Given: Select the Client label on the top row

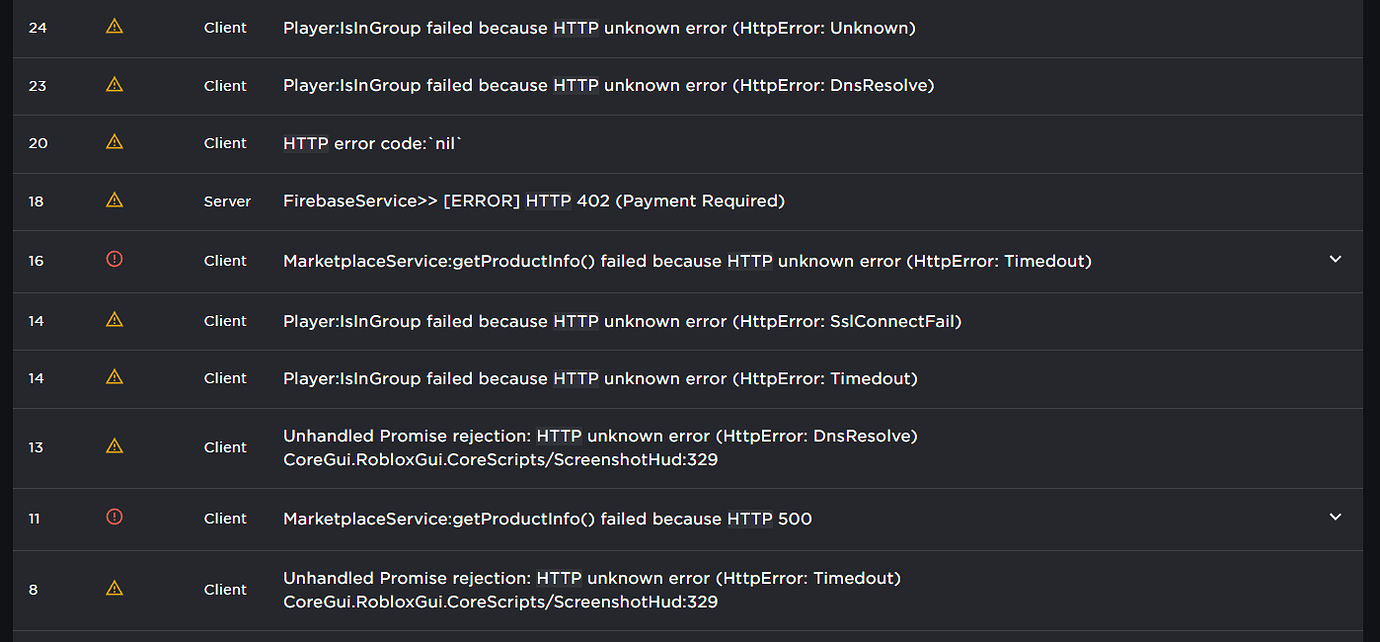Looking at the screenshot, I should (x=225, y=27).
